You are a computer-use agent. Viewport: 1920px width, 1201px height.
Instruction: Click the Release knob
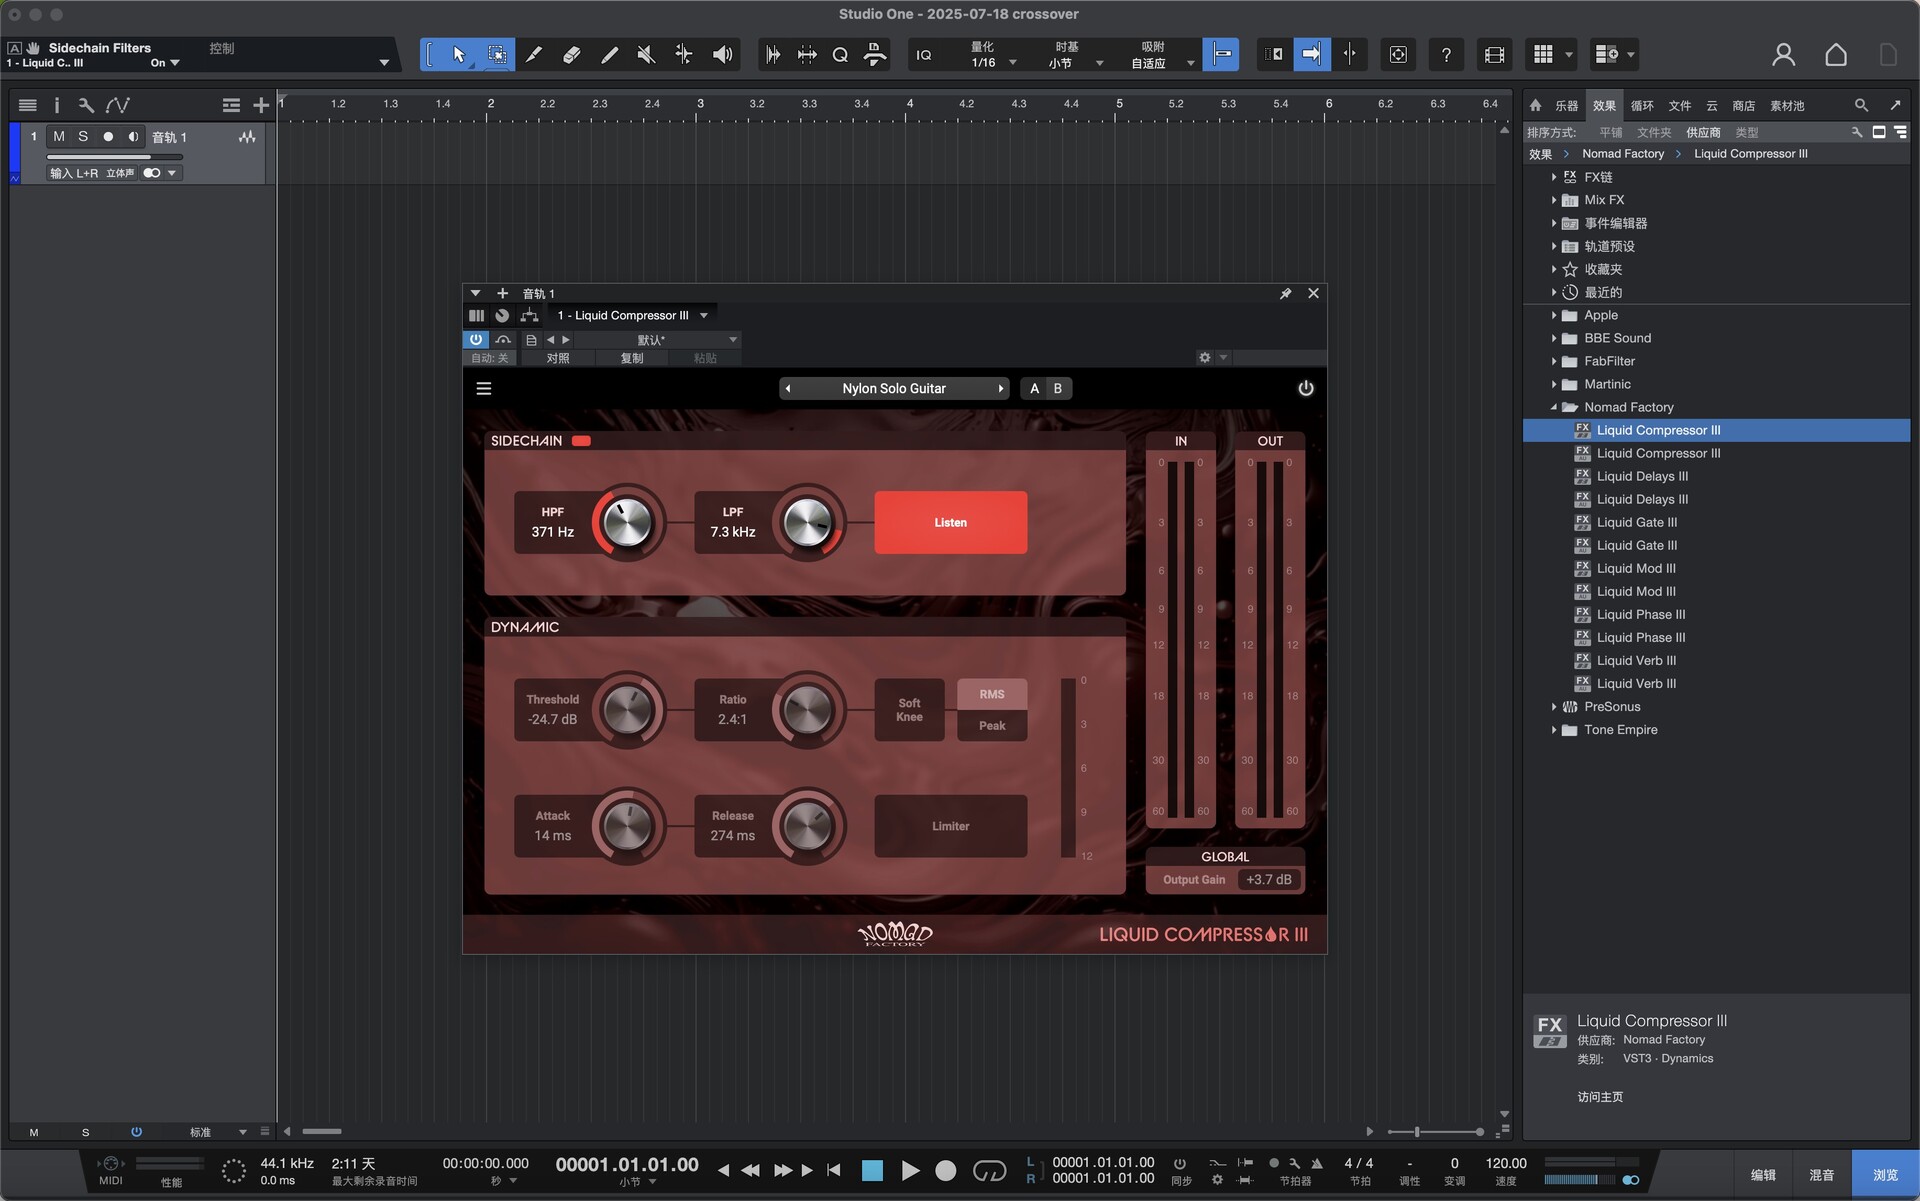pyautogui.click(x=808, y=826)
